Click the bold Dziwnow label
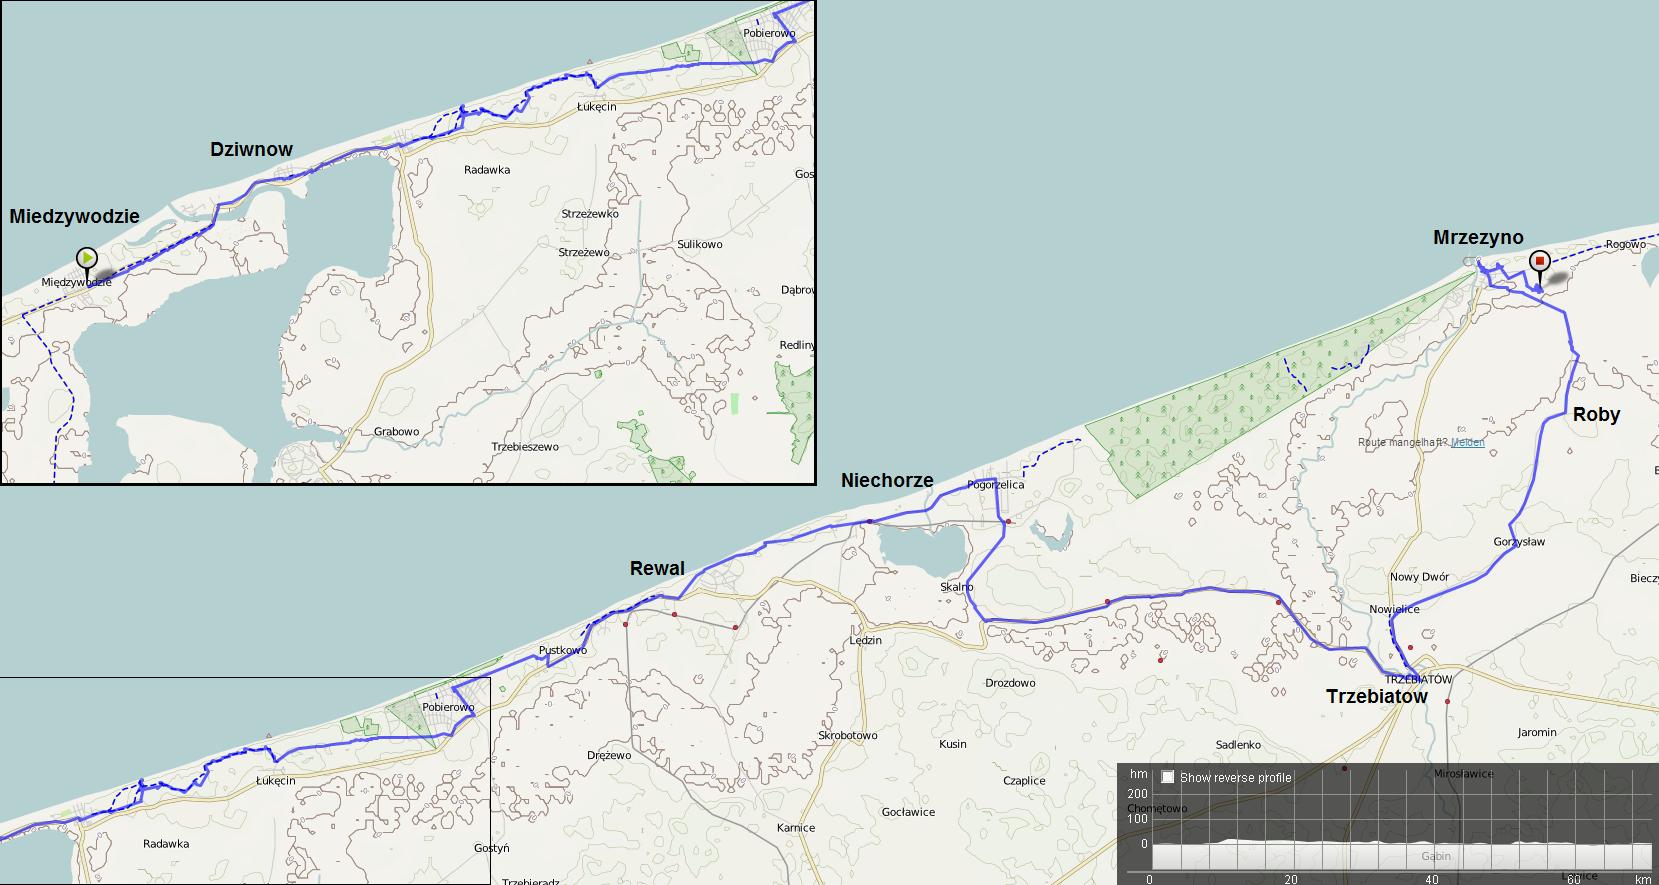1659x885 pixels. (251, 150)
